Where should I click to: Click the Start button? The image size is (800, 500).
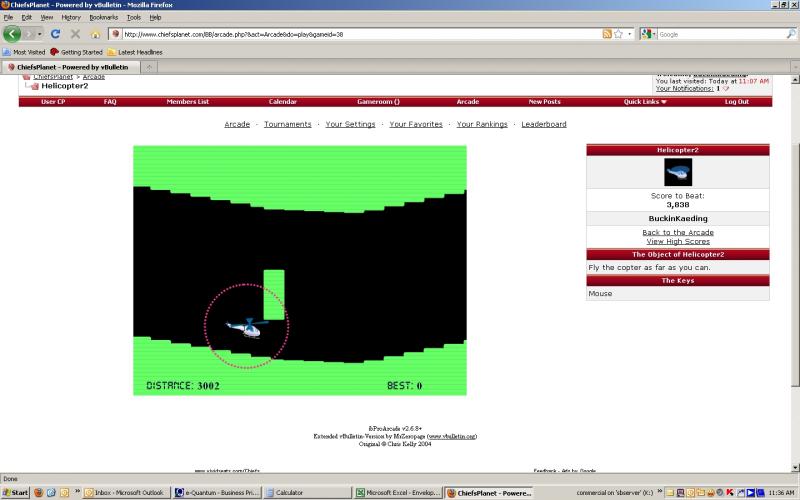[15, 493]
